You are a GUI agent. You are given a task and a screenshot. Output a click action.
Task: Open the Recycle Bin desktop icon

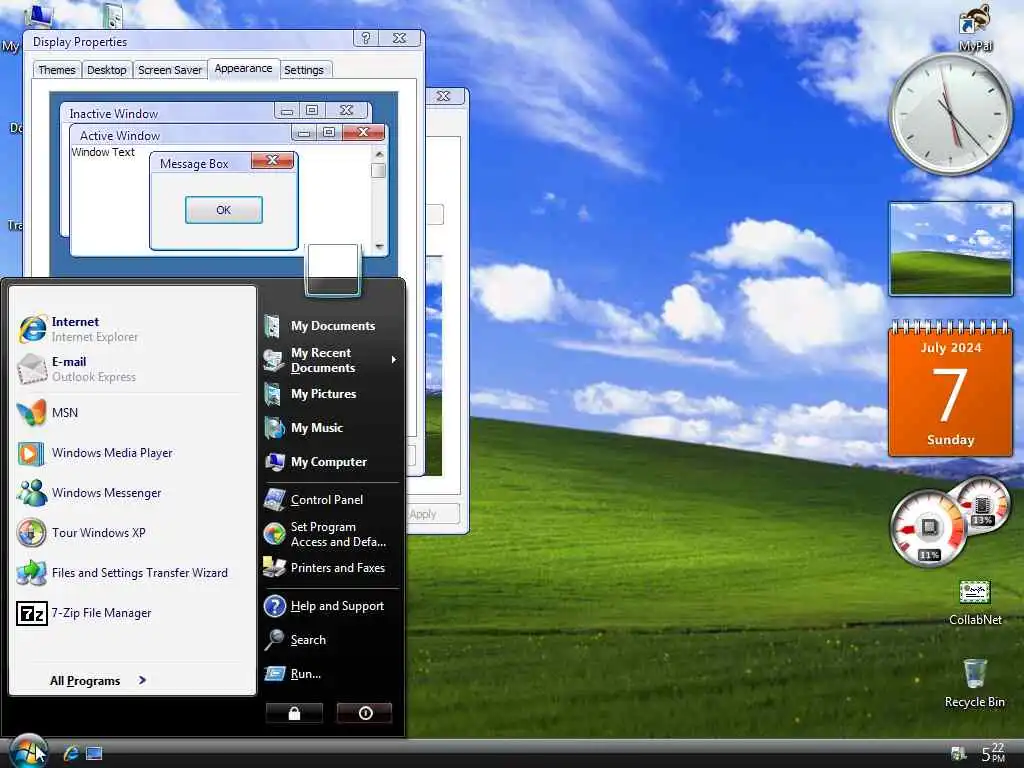(974, 682)
